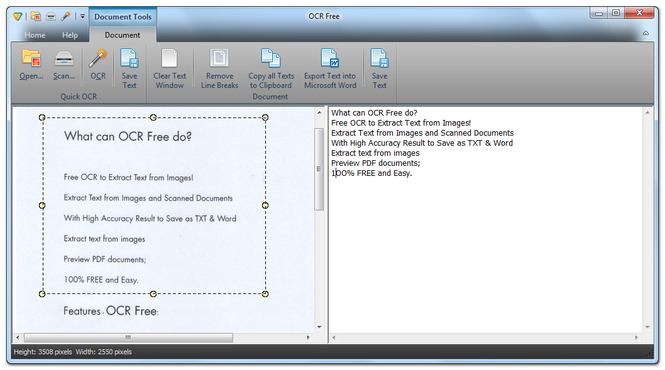Click the top-right selection handle
Viewport: 665px width, 370px height.
(x=265, y=118)
